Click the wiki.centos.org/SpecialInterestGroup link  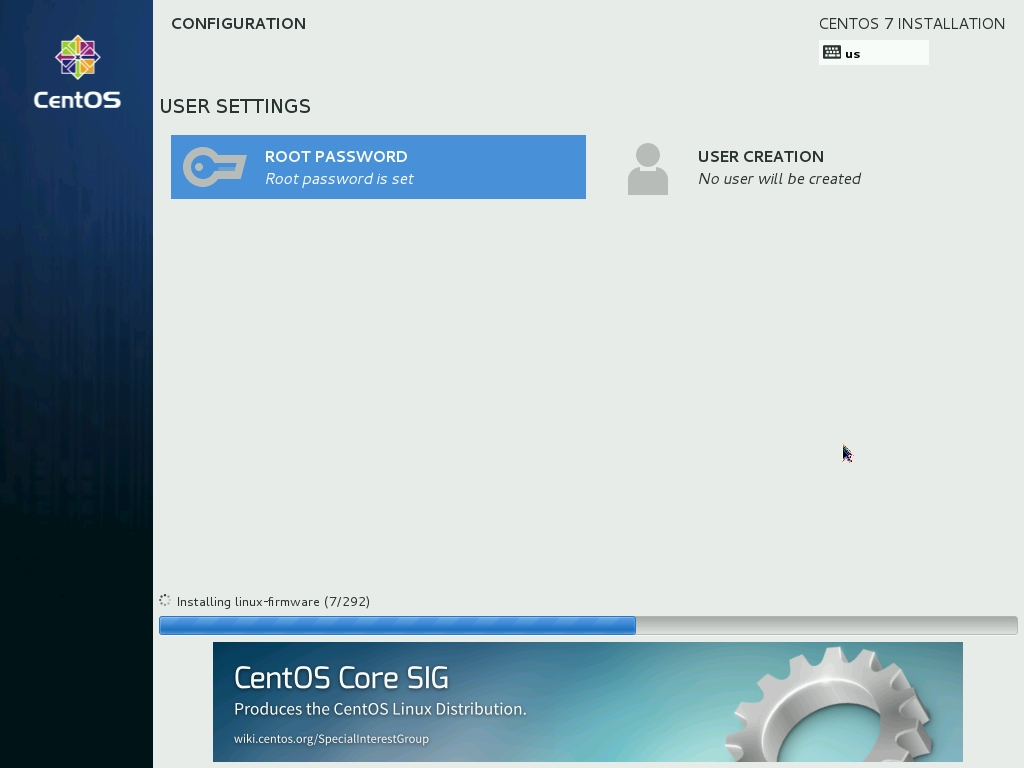331,739
